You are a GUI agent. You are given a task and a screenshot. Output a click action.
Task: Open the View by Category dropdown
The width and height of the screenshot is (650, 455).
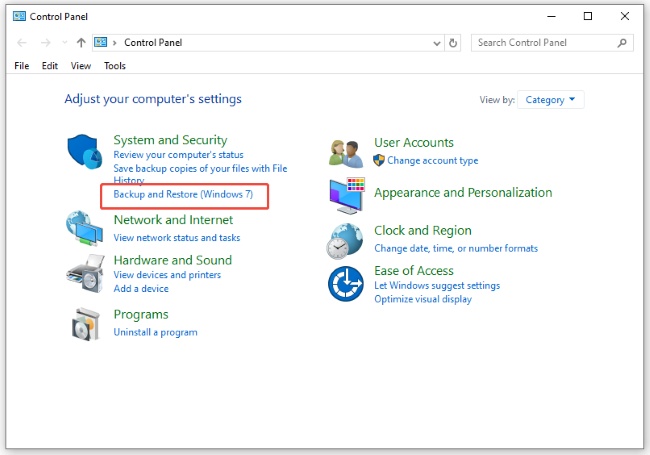click(551, 100)
